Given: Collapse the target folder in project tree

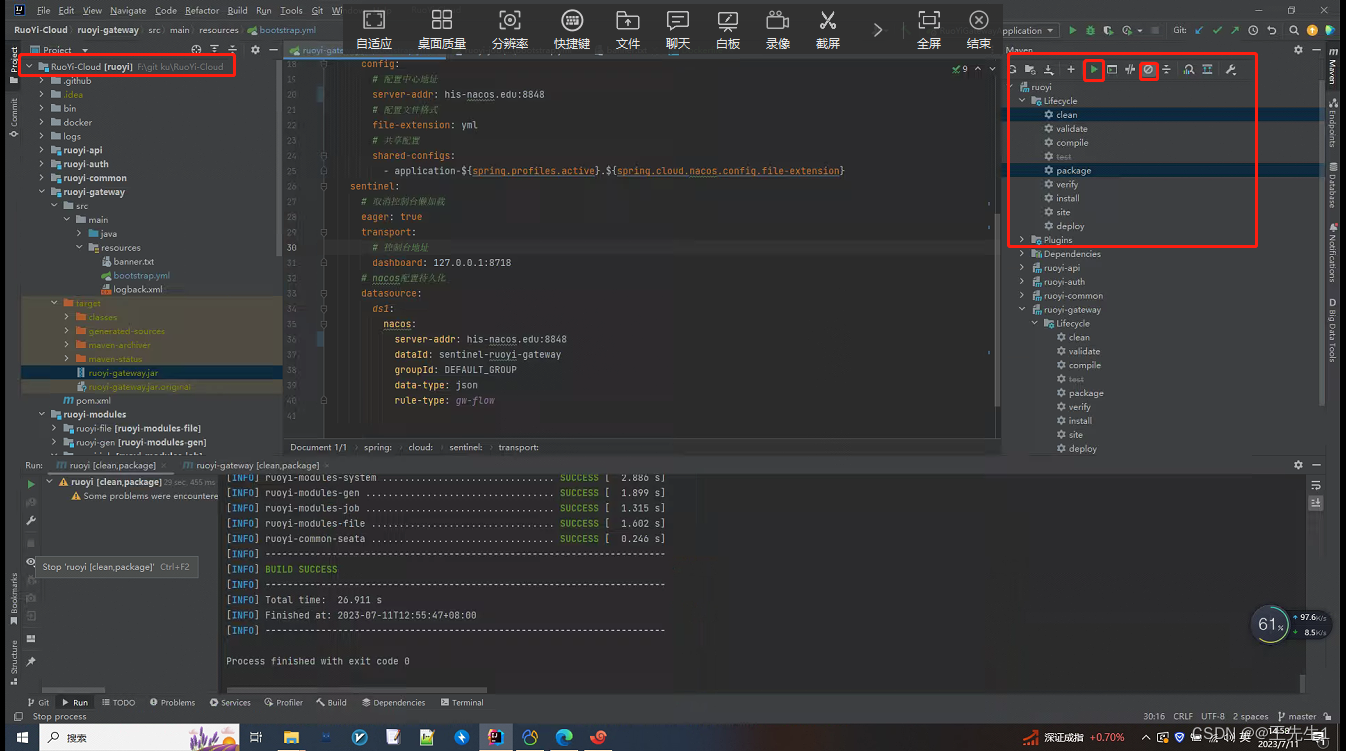Looking at the screenshot, I should click(x=55, y=303).
